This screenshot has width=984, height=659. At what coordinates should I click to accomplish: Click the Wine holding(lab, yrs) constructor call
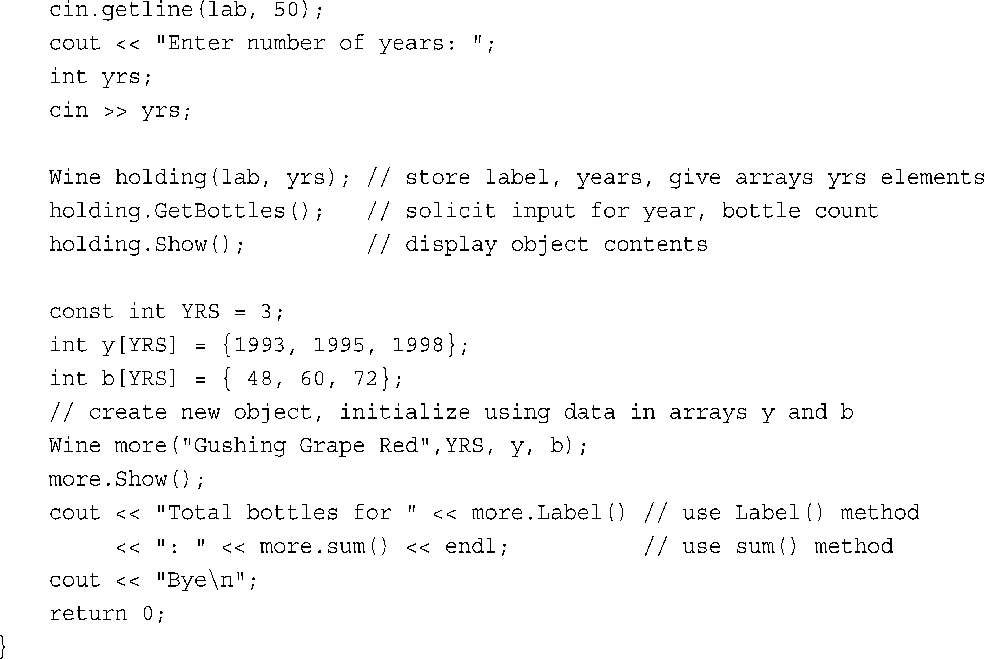pos(200,178)
